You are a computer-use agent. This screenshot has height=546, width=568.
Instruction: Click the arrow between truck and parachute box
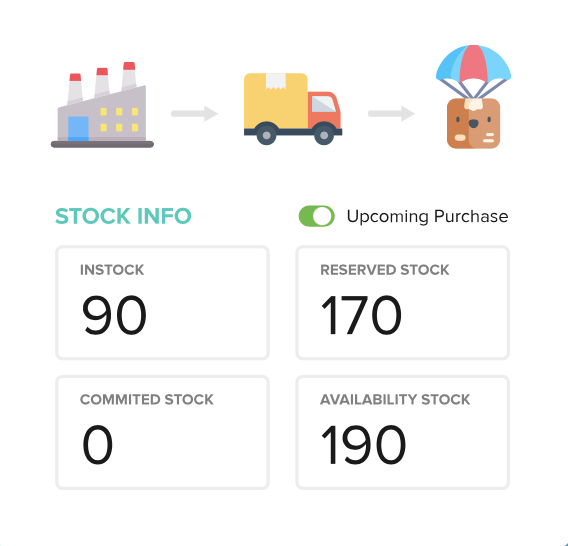pyautogui.click(x=391, y=113)
